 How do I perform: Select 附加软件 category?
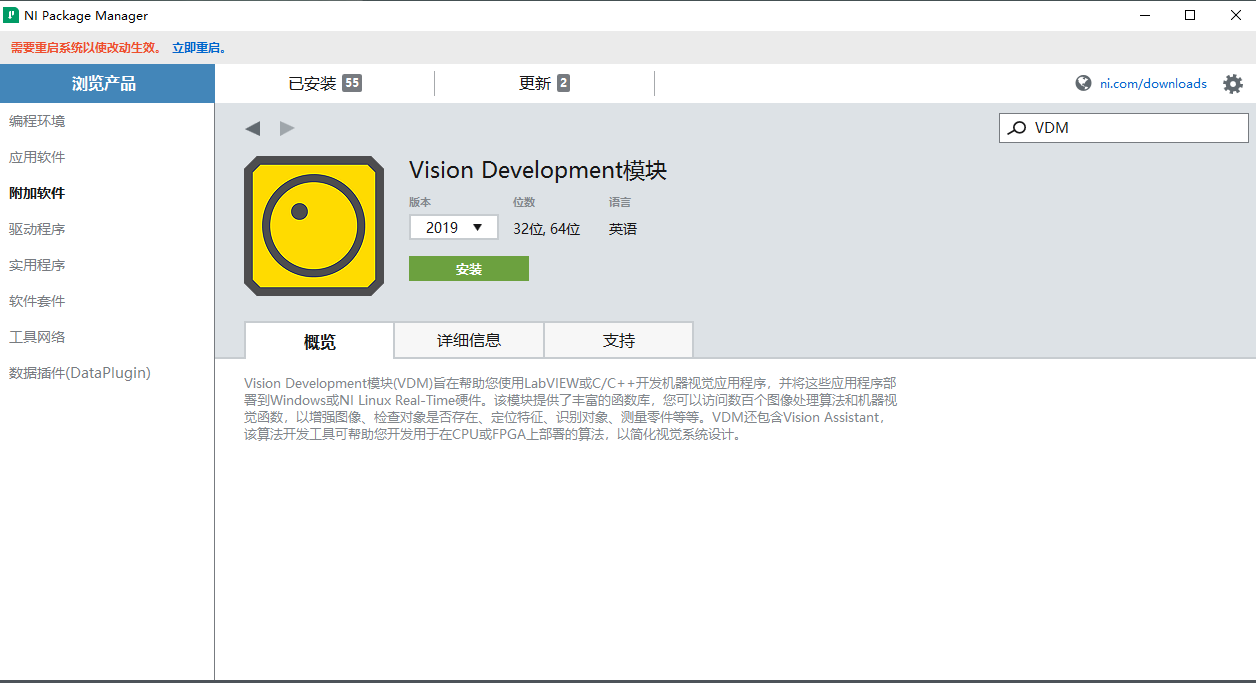(37, 193)
